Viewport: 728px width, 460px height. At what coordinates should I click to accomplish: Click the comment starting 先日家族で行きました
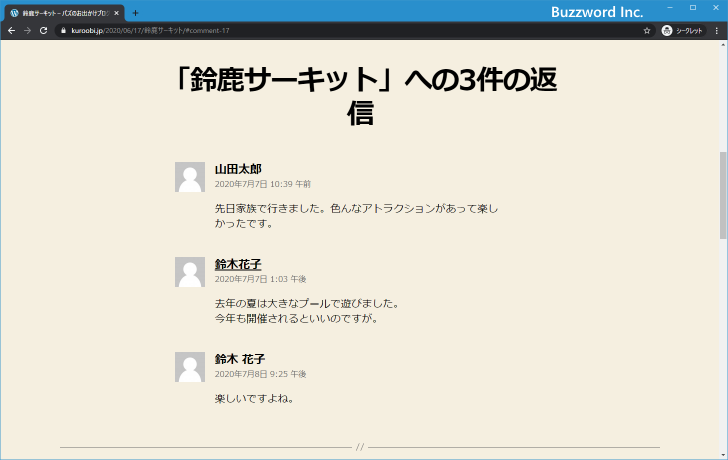click(x=356, y=216)
